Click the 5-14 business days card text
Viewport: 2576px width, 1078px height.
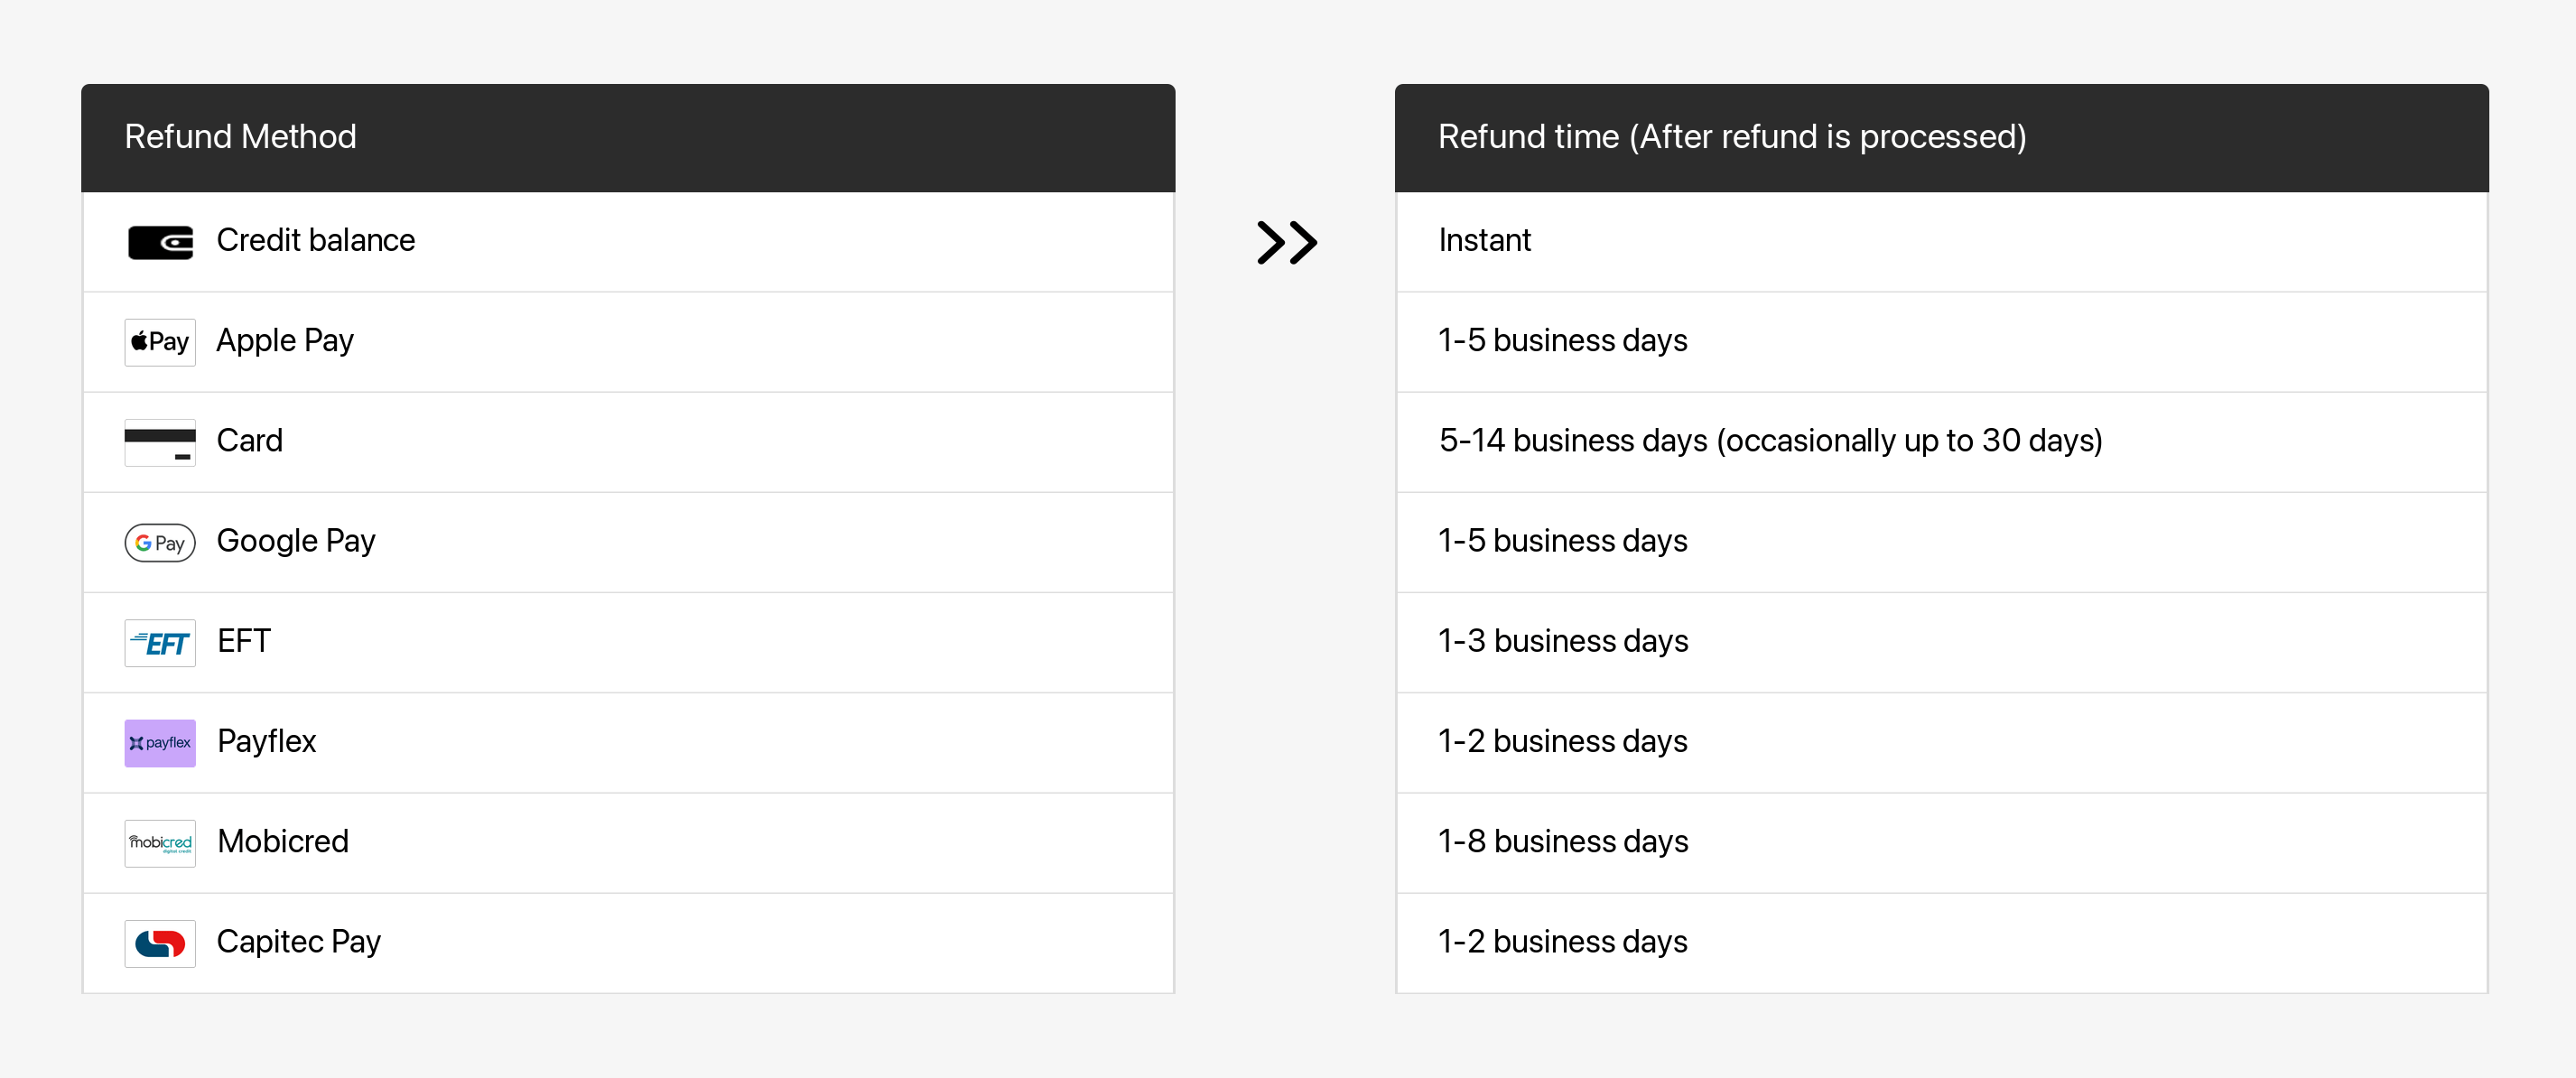pos(1770,440)
